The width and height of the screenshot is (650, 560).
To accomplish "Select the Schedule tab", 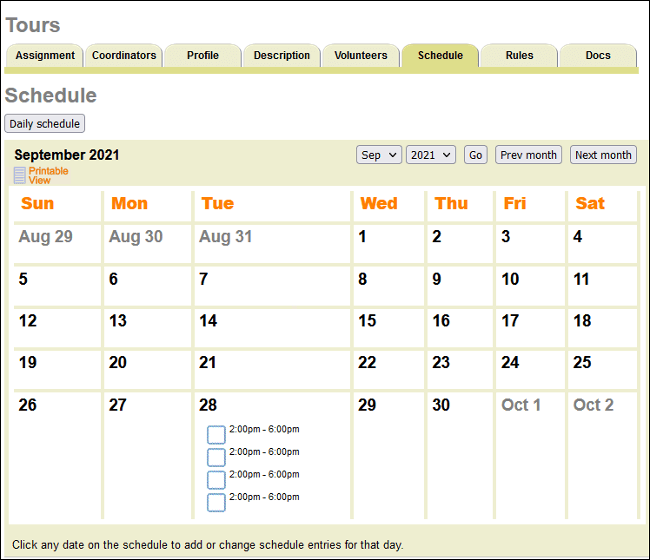I will click(440, 56).
